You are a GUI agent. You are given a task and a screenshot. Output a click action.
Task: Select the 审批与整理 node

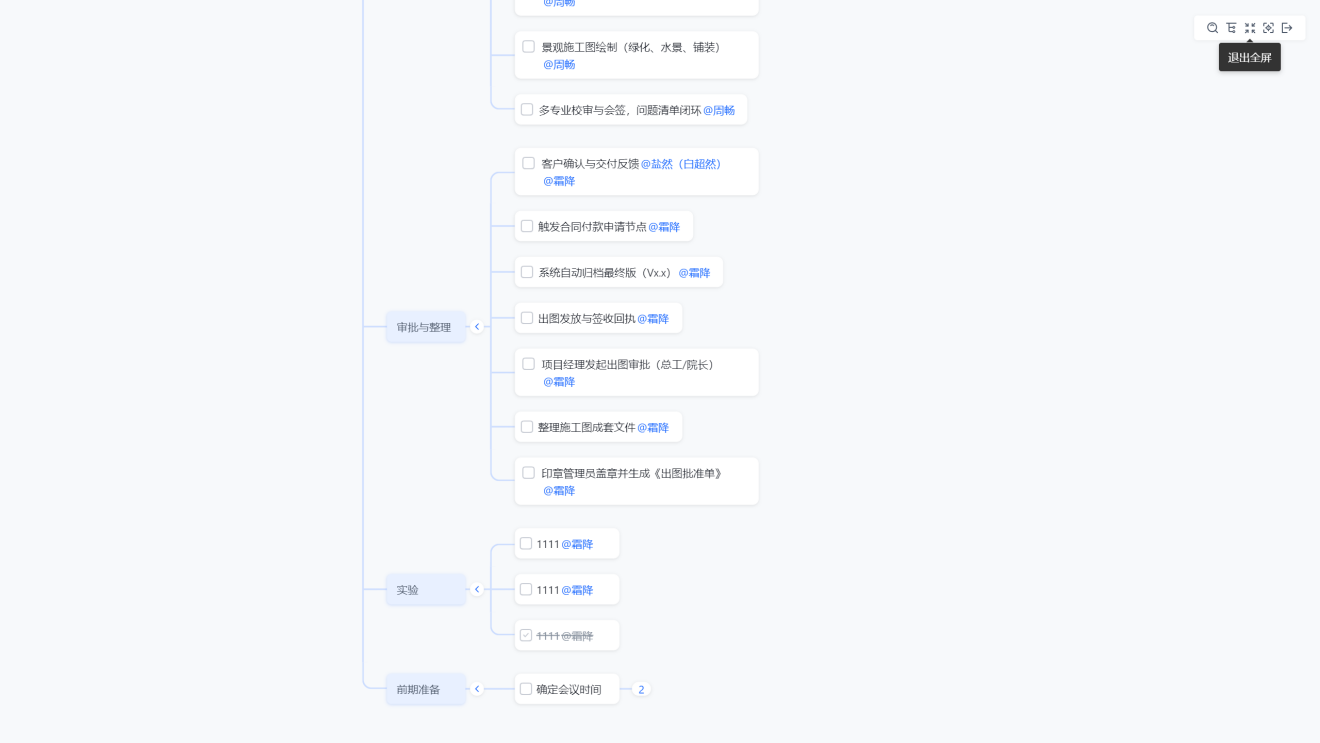425,327
